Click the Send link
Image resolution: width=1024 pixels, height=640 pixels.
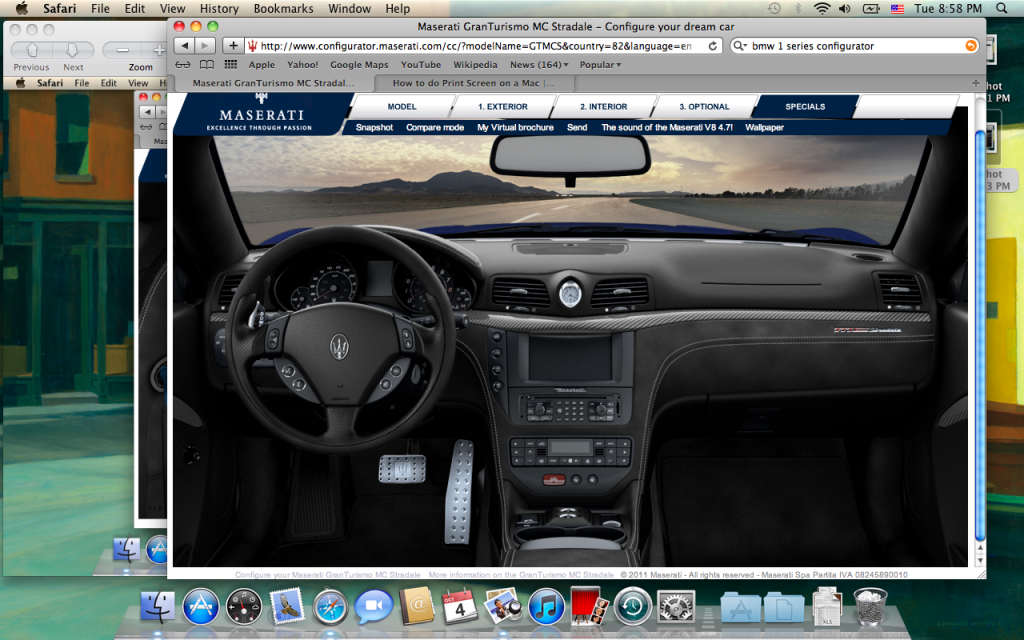(x=577, y=127)
